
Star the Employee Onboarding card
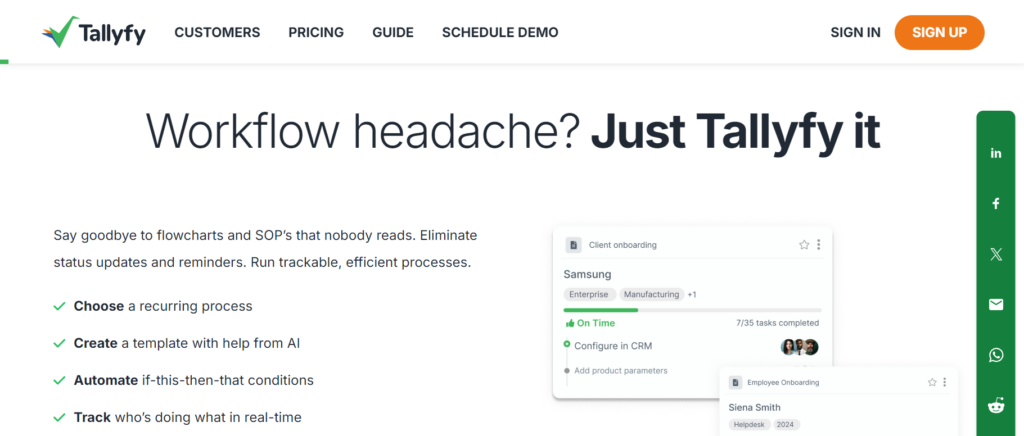tap(932, 382)
